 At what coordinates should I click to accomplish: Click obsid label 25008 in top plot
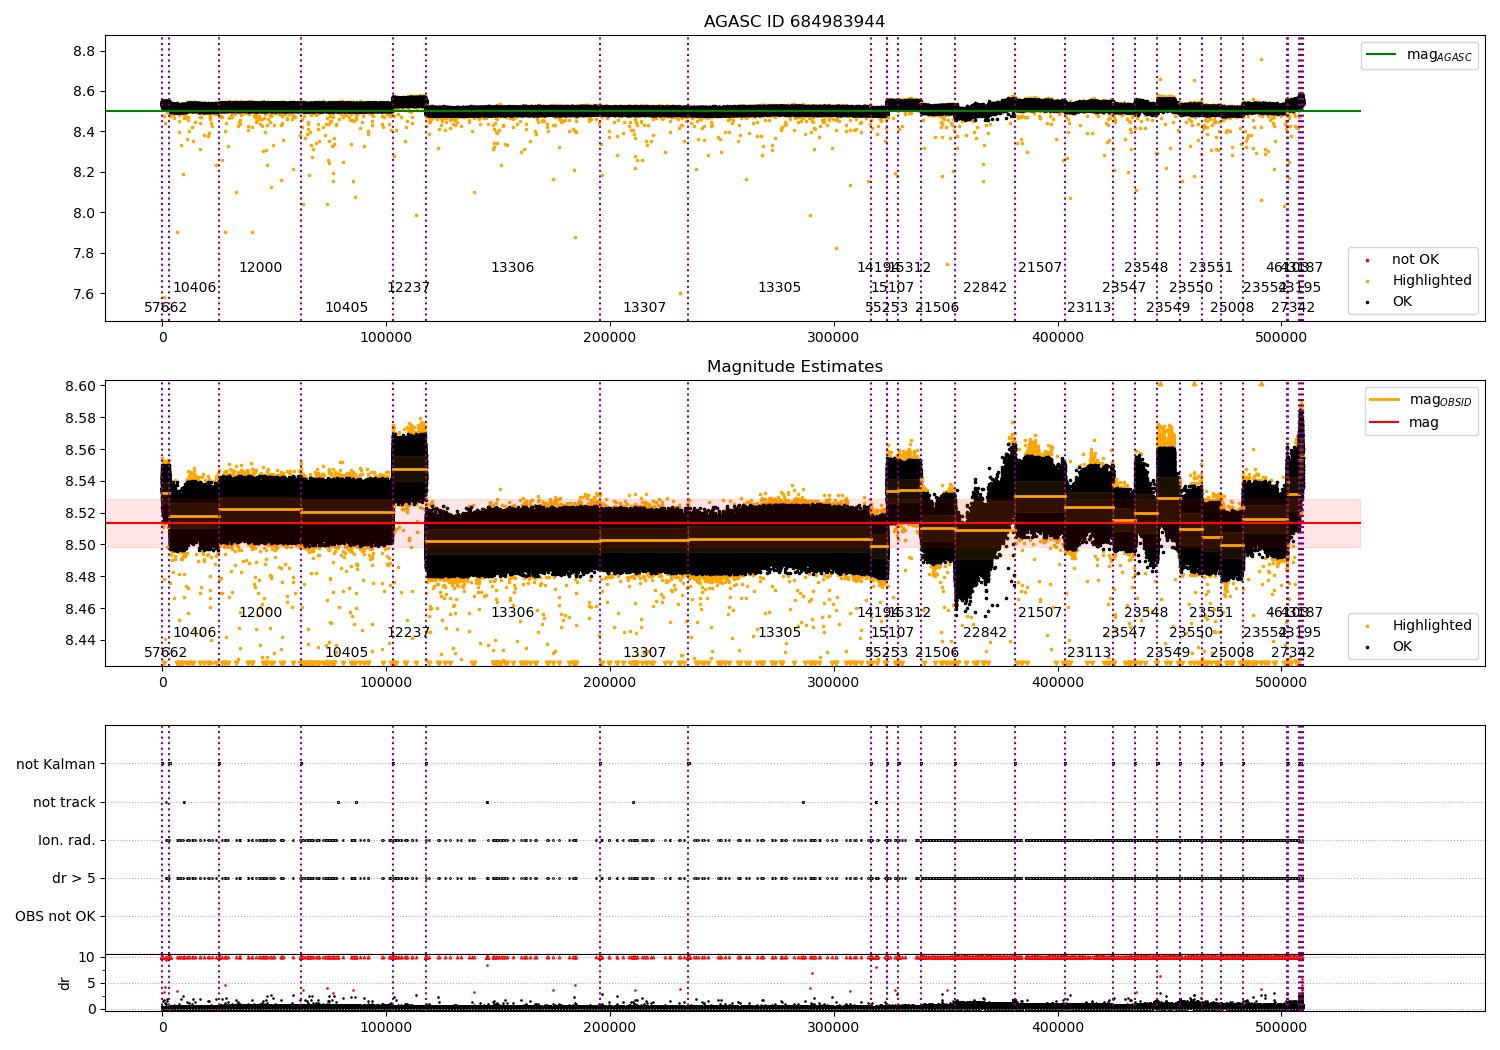point(1232,308)
